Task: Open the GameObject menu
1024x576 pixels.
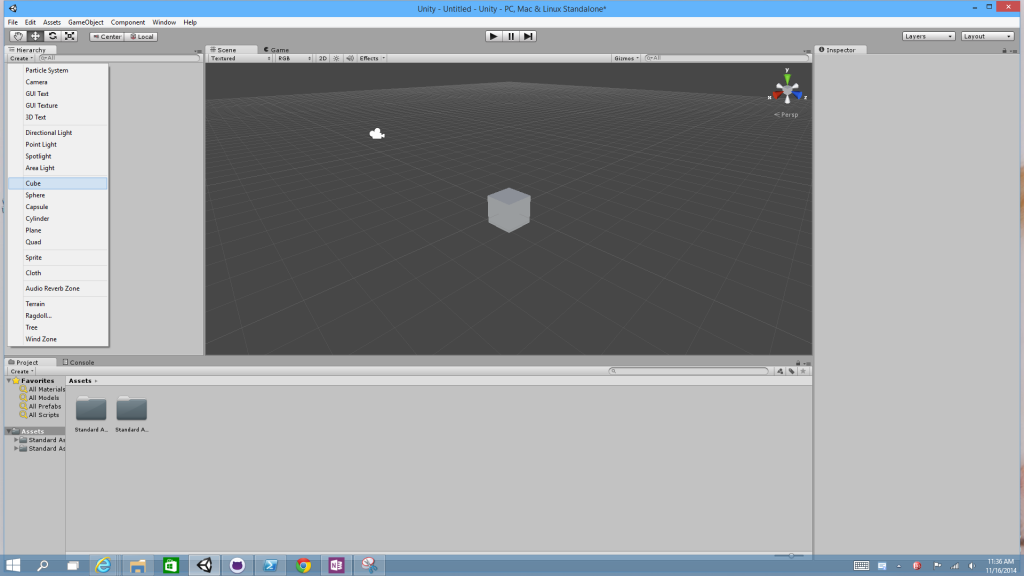Action: (86, 22)
